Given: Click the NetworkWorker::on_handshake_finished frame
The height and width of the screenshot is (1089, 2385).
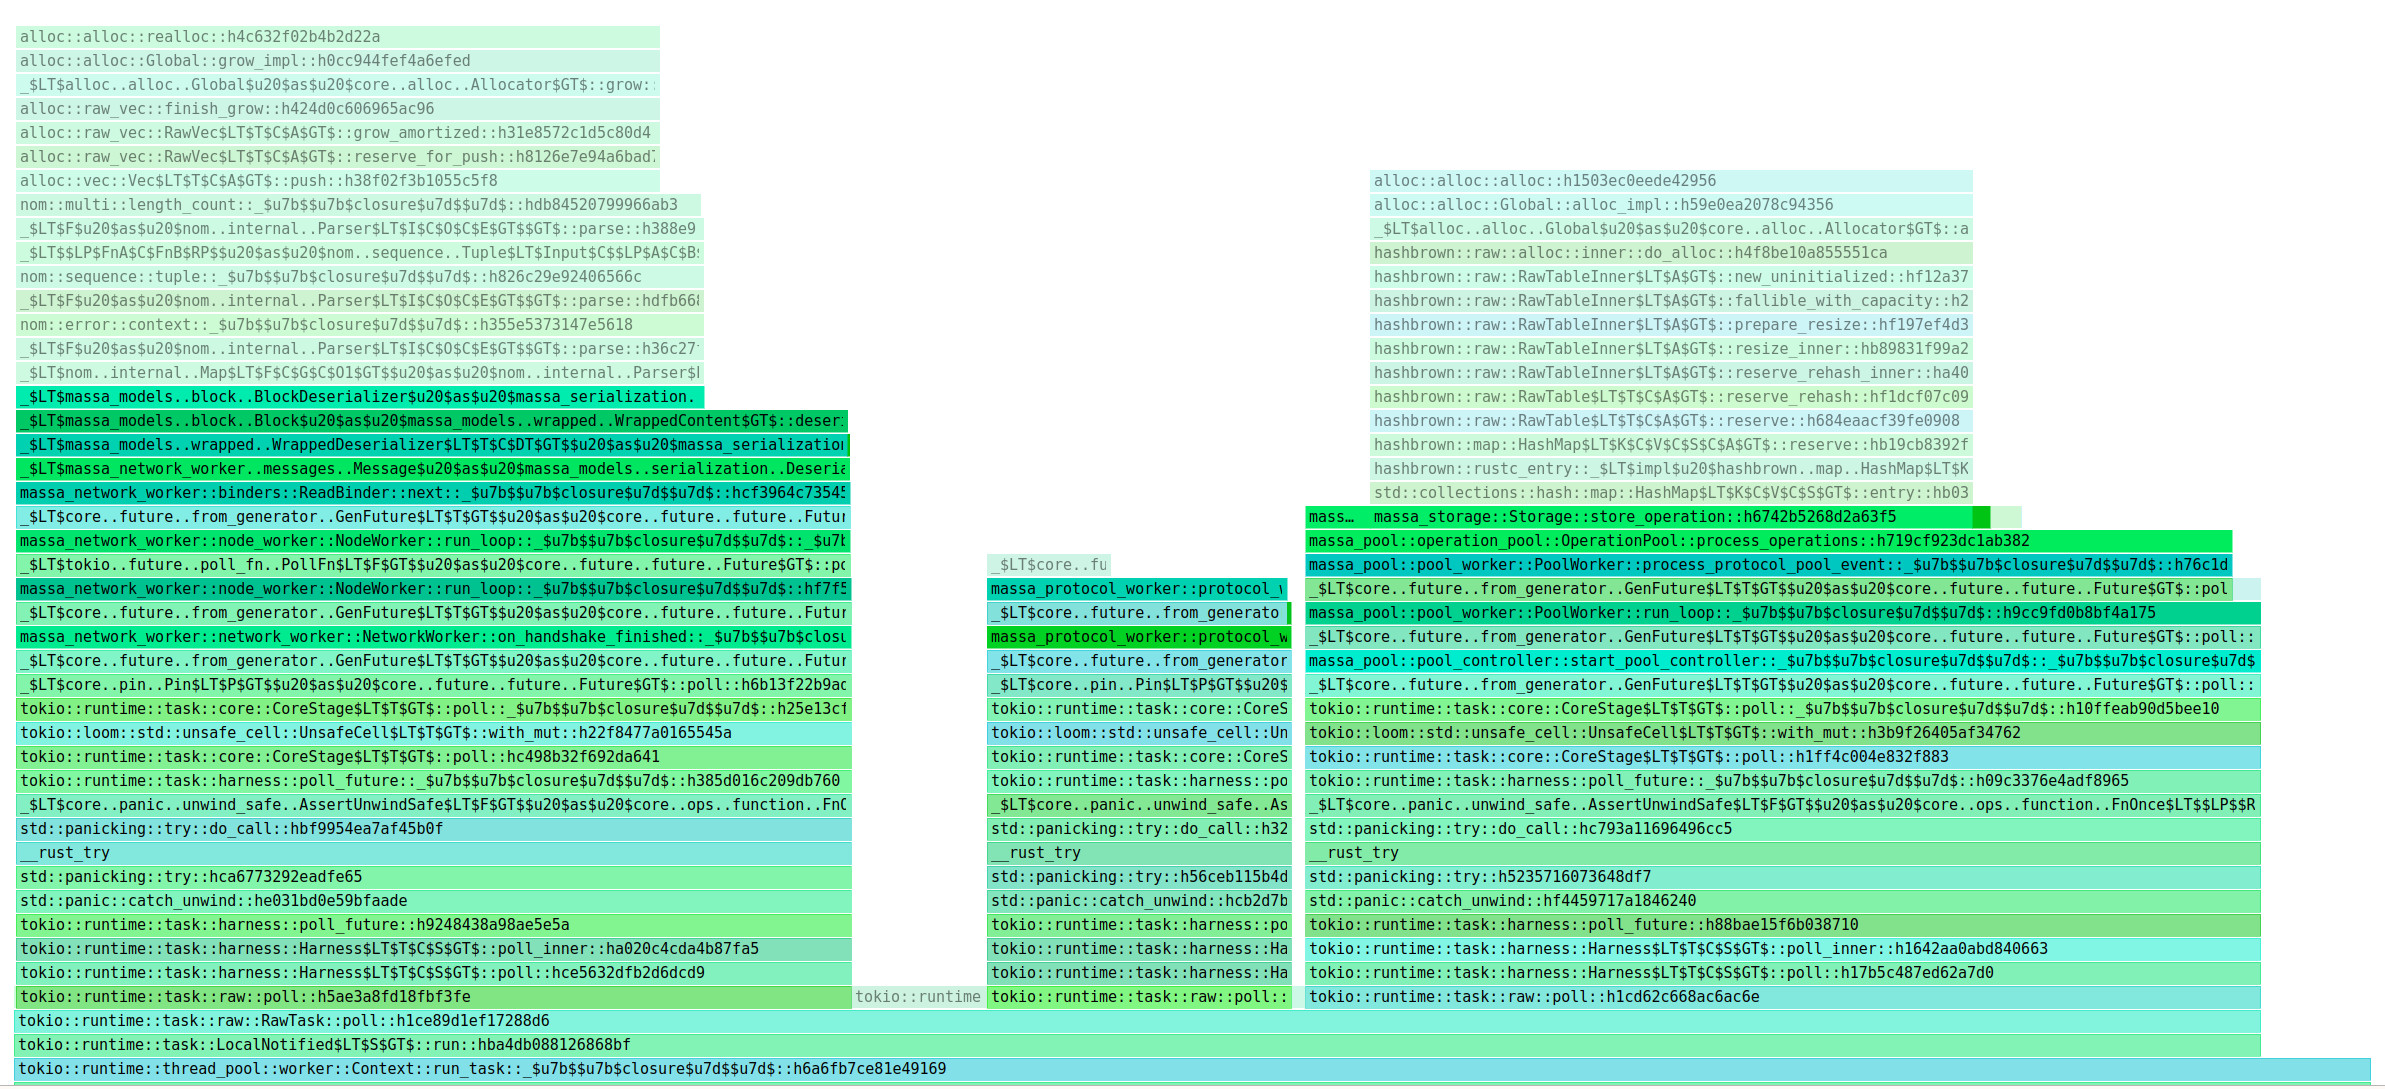Looking at the screenshot, I should point(432,637).
